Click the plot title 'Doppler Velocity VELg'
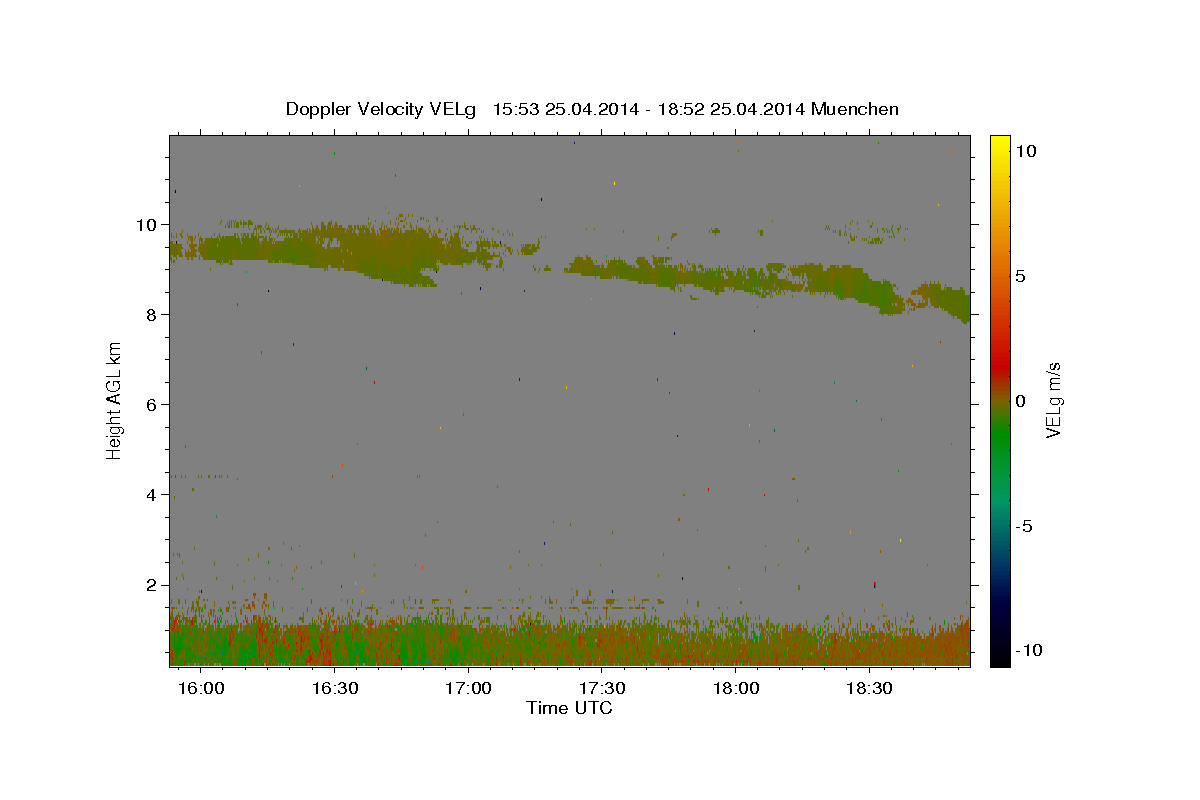 point(381,109)
